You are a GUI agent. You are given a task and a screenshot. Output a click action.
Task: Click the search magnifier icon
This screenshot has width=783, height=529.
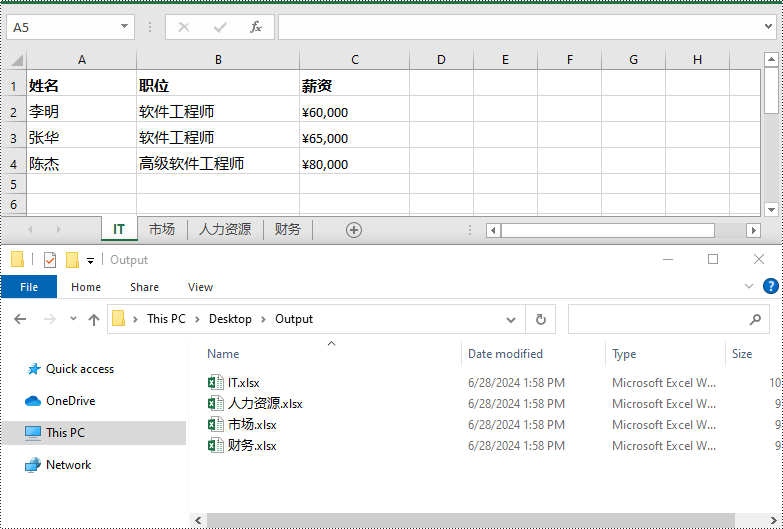pos(756,319)
